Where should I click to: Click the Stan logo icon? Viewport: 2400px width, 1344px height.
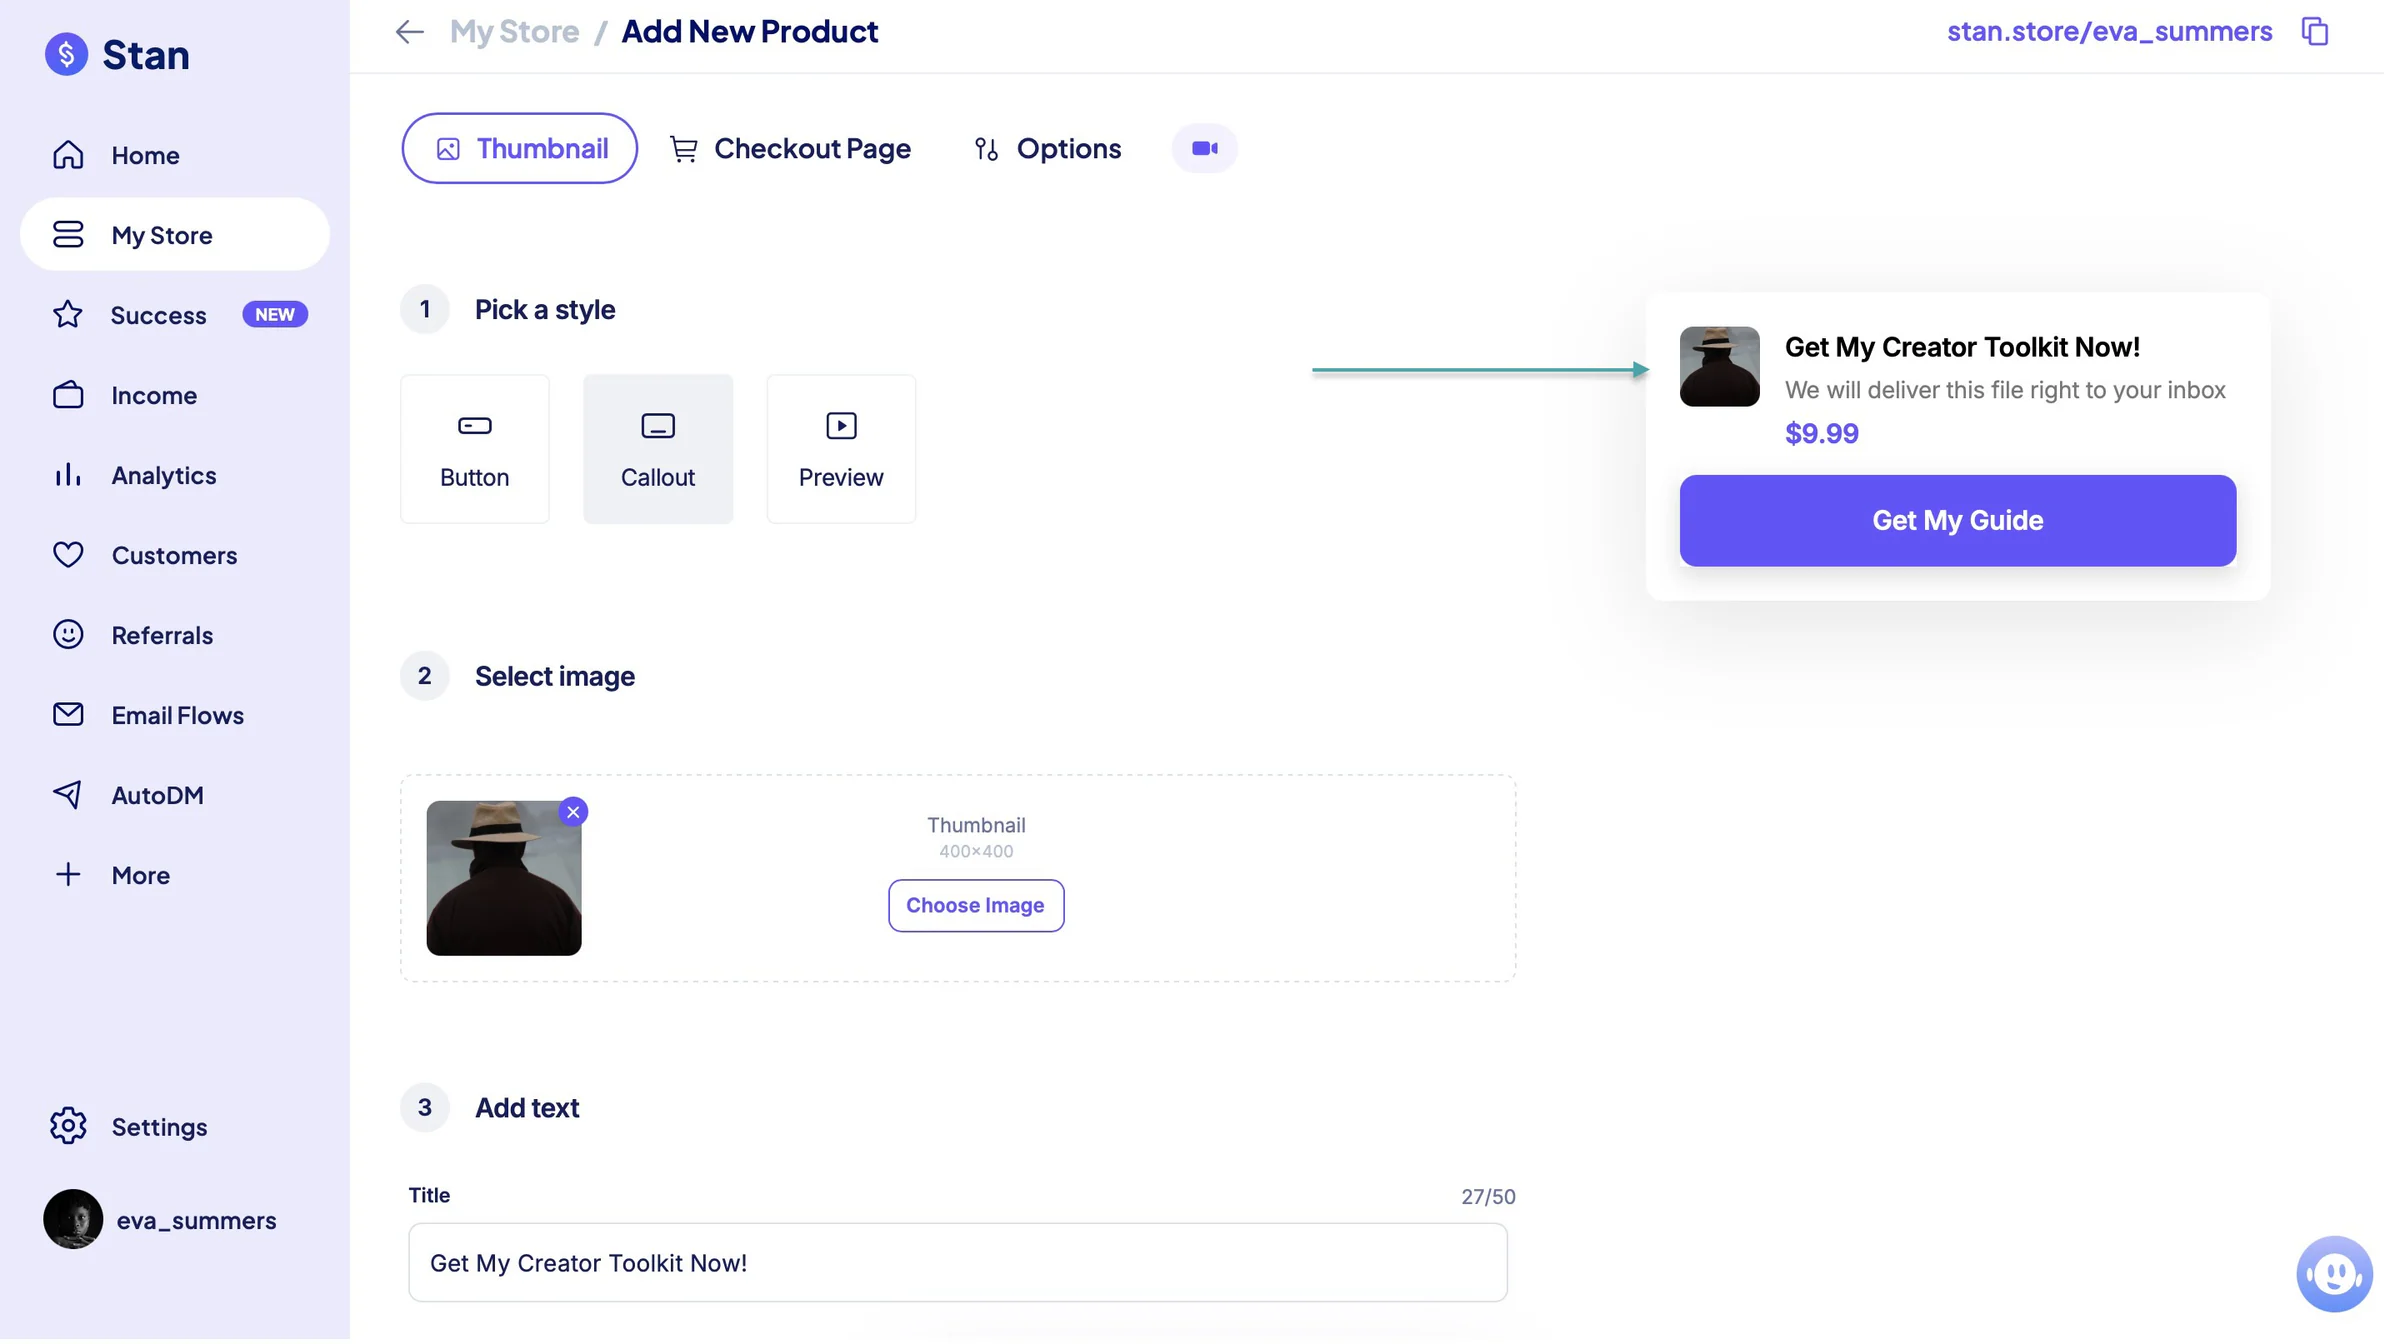point(66,54)
